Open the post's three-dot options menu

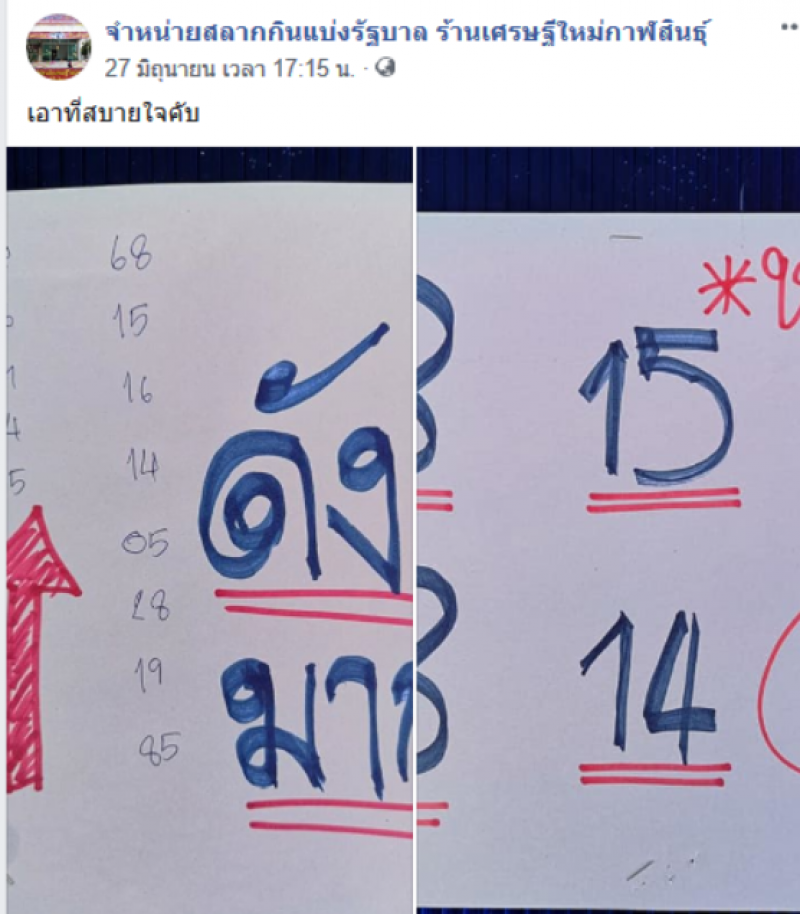(x=790, y=26)
